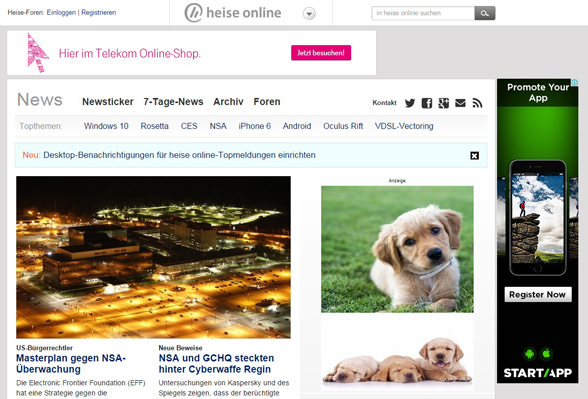Click the Jetzt besuchen Telekom button

click(321, 53)
